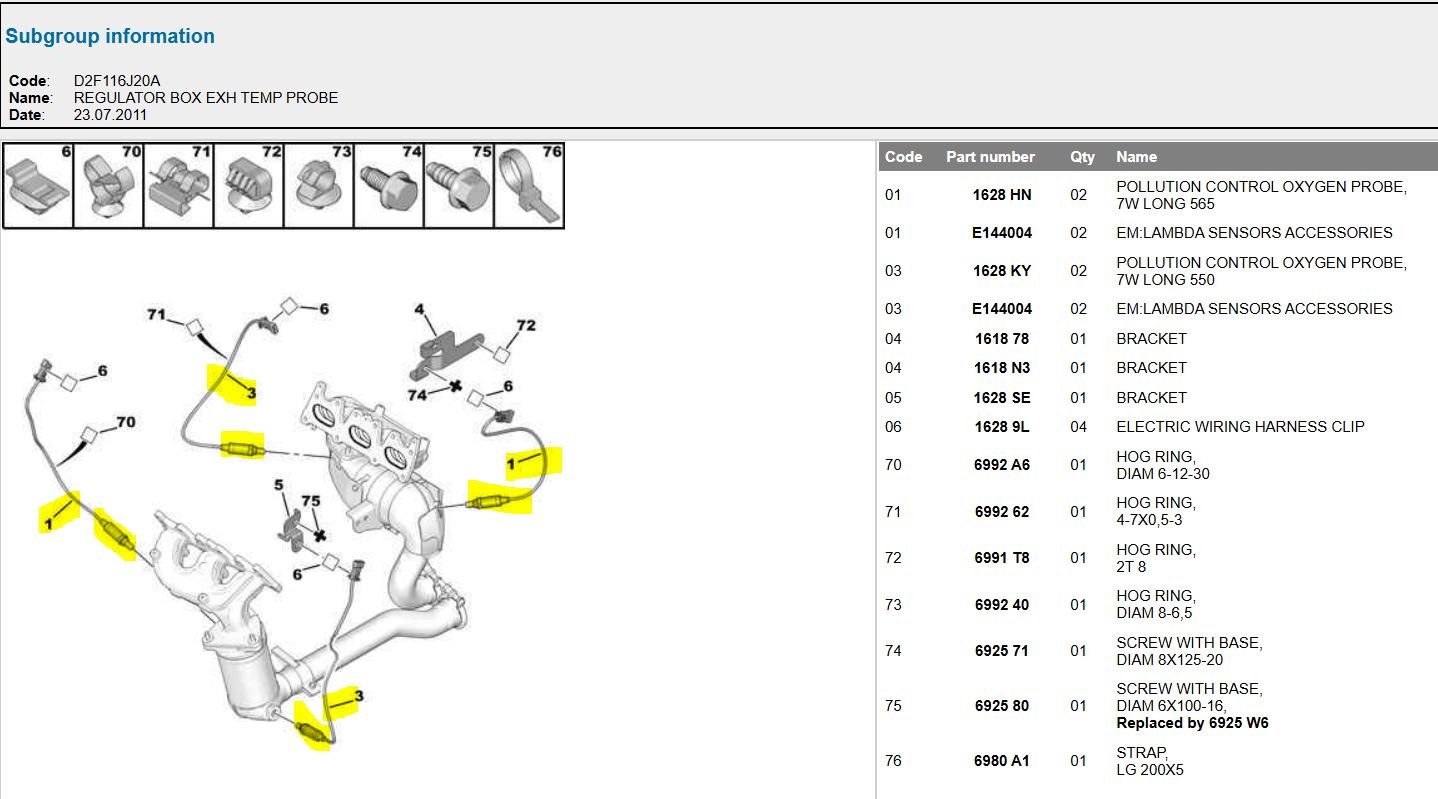Select part number 6925 80
Viewport: 1438px width, 799px height.
pos(1002,706)
